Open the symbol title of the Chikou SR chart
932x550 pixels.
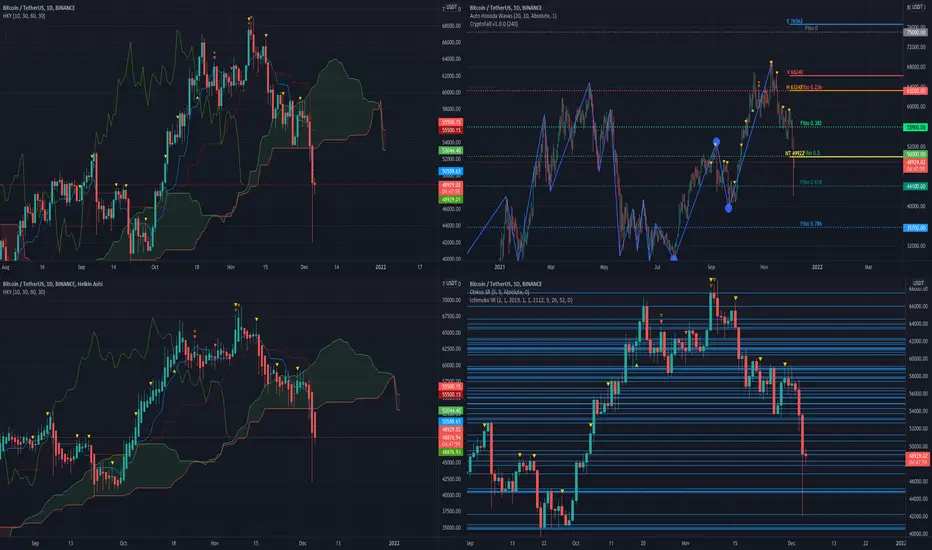click(506, 284)
